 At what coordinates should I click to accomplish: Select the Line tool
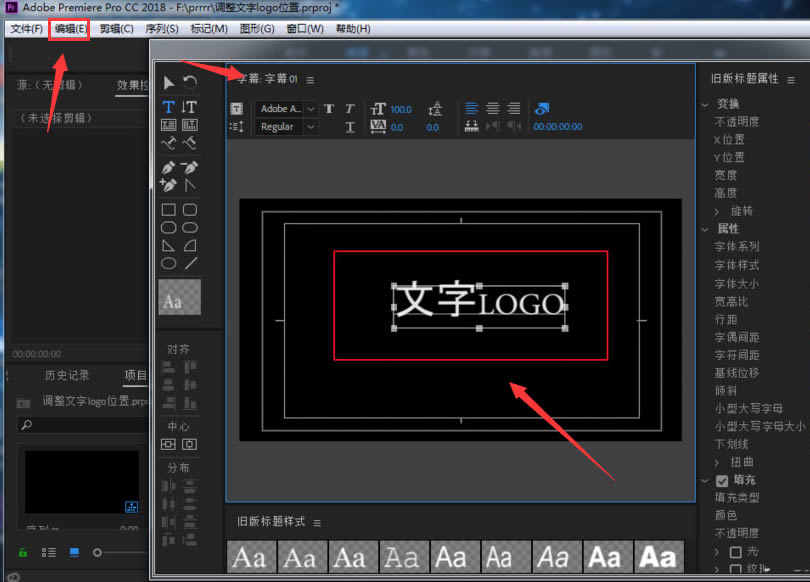click(x=190, y=264)
